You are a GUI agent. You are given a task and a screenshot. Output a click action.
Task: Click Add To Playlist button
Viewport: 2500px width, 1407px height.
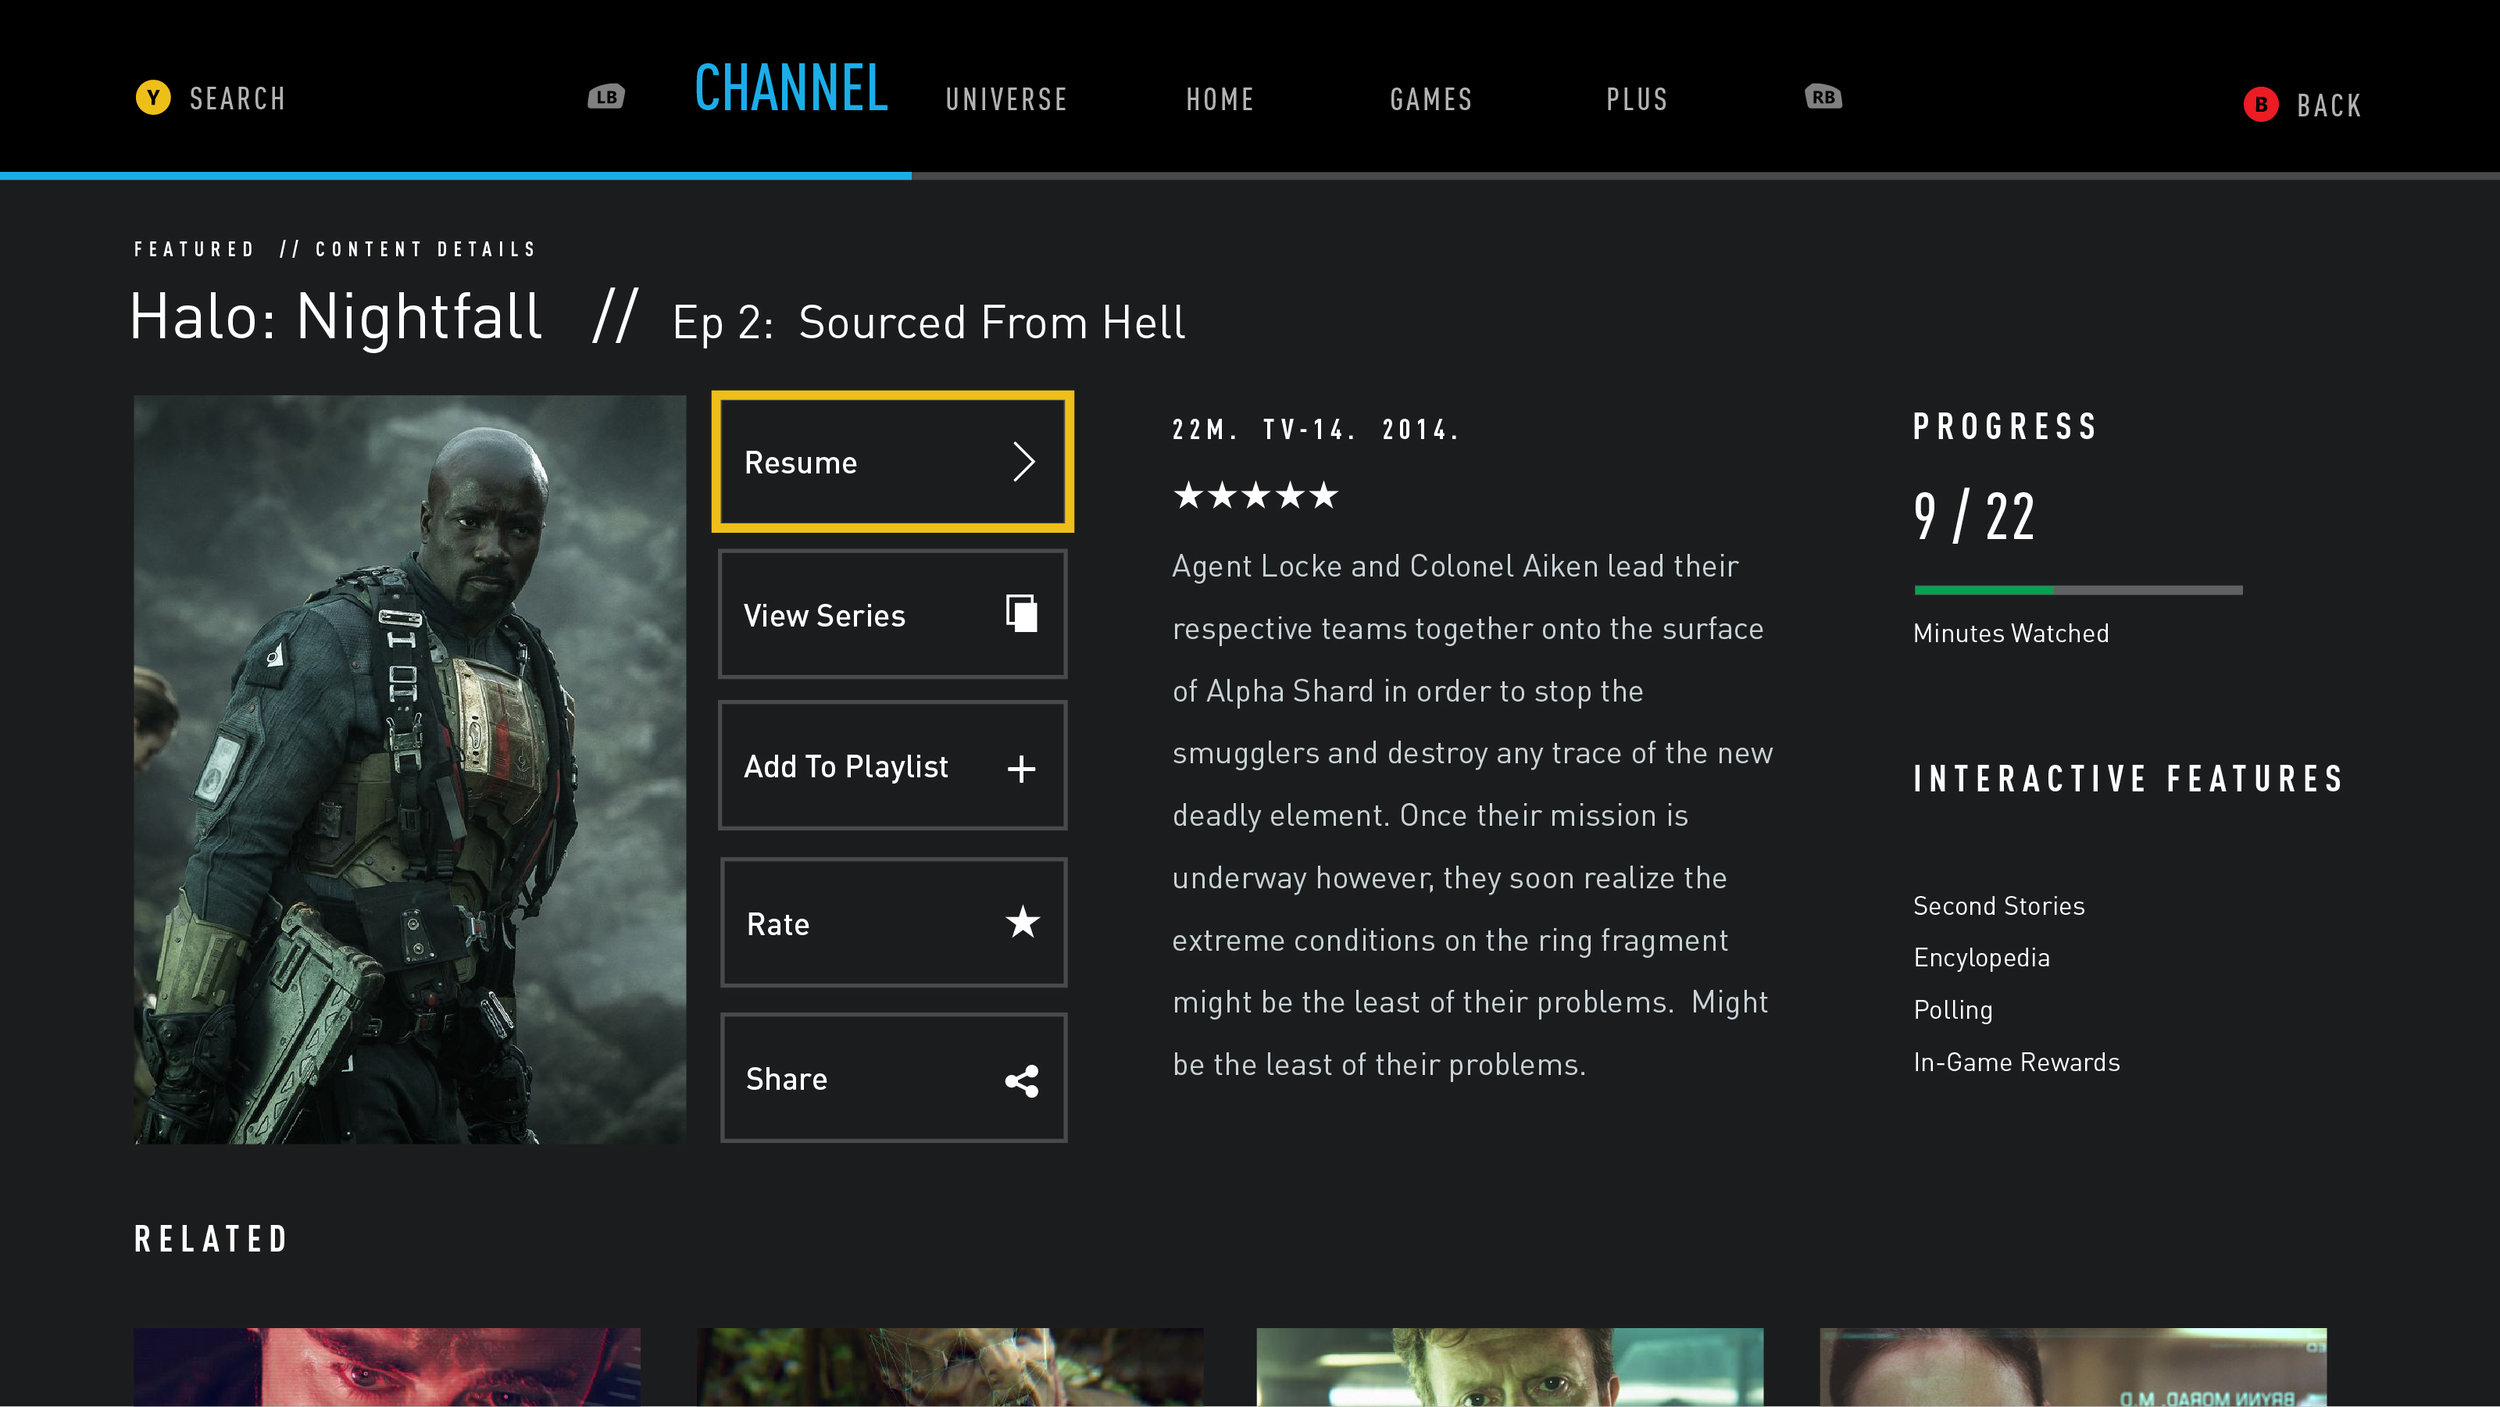[893, 766]
